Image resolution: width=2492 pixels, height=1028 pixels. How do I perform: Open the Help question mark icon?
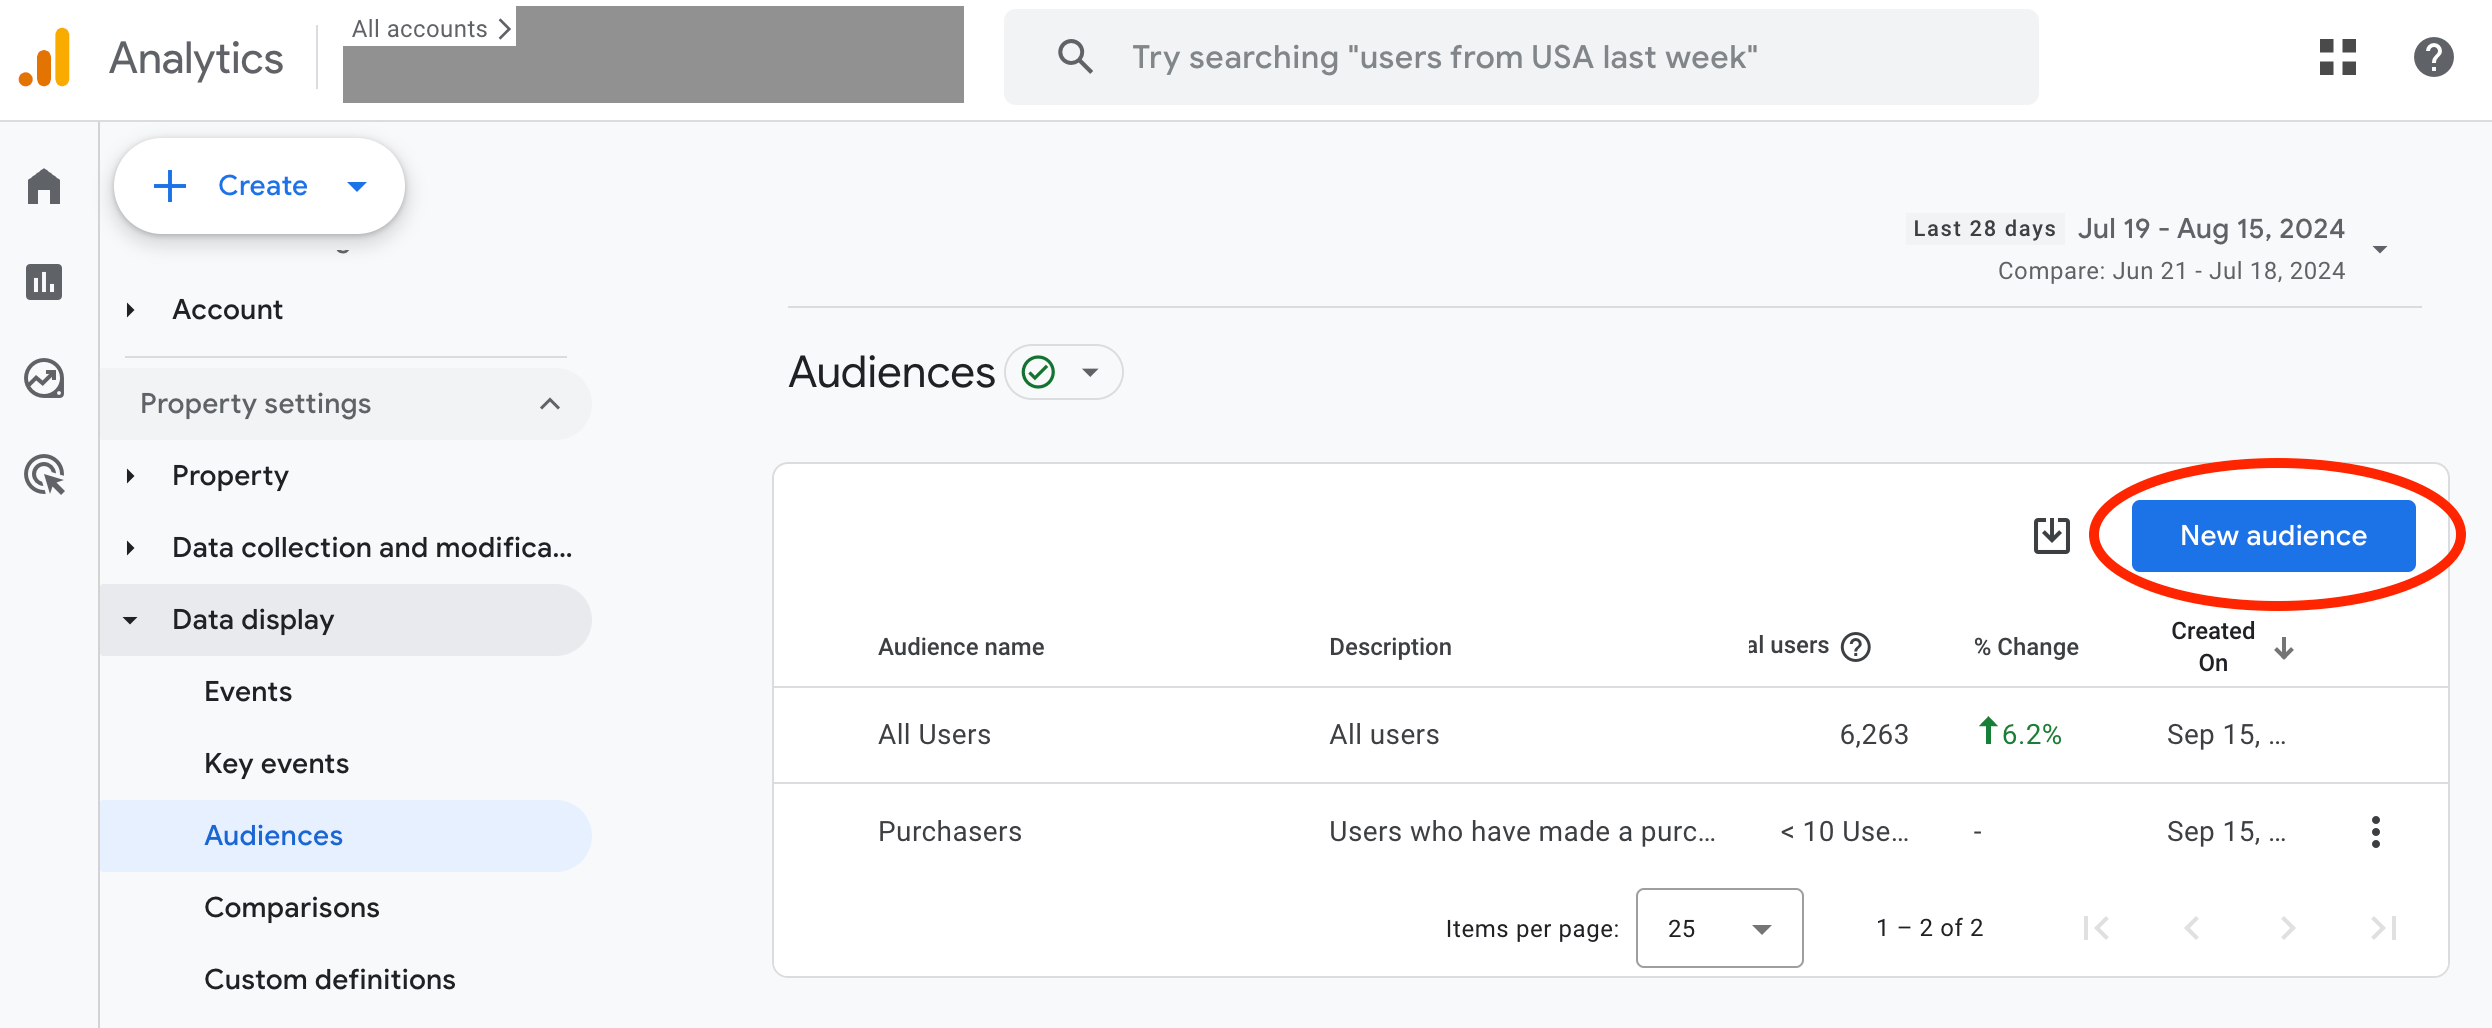(x=2433, y=57)
